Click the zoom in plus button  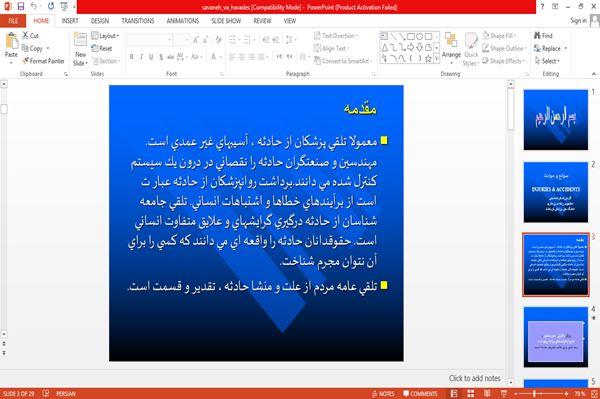(x=566, y=394)
